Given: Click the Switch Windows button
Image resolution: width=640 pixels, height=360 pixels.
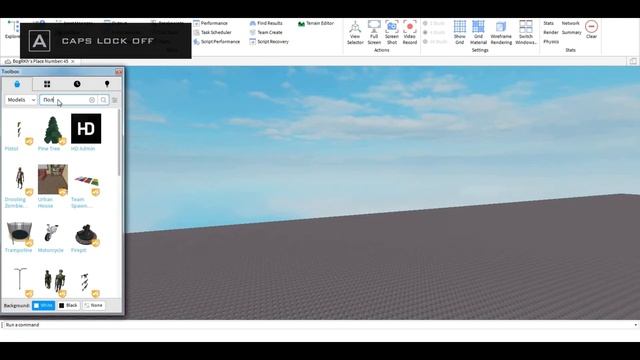Looking at the screenshot, I should pyautogui.click(x=526, y=33).
